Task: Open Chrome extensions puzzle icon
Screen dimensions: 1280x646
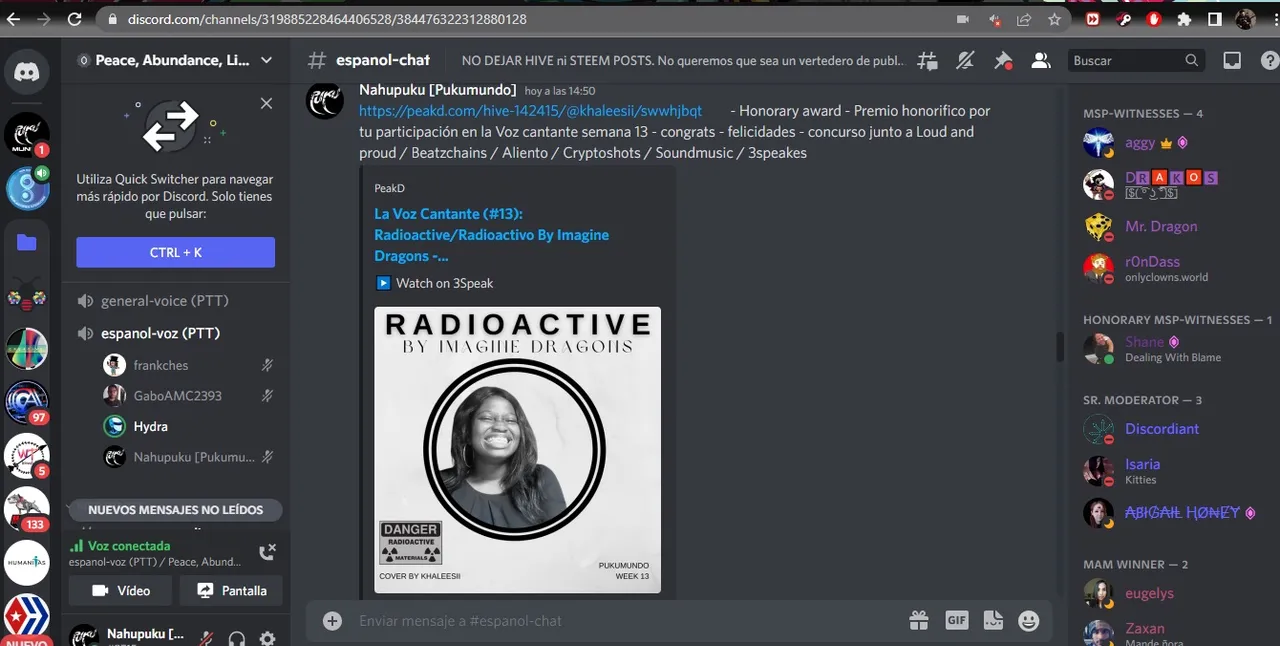Action: (x=1184, y=19)
